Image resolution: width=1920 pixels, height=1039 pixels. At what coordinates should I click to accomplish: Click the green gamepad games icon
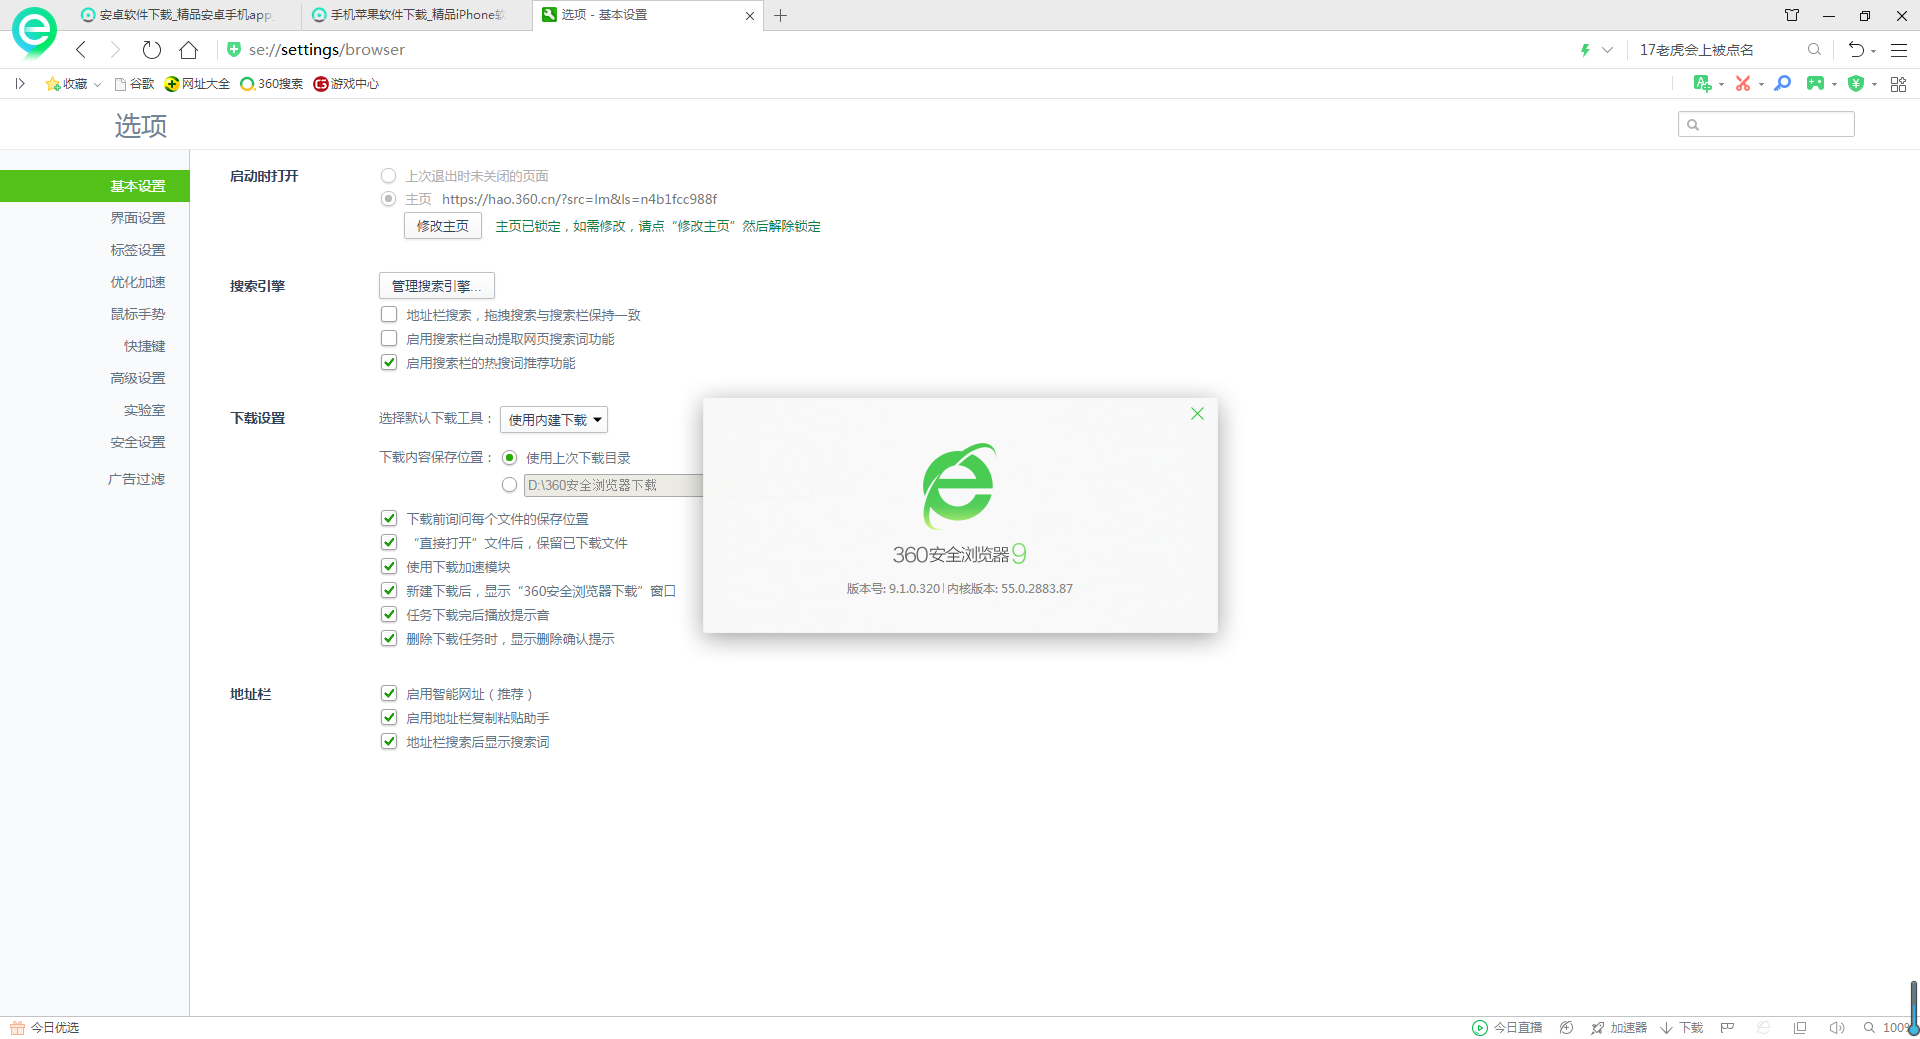[1815, 84]
